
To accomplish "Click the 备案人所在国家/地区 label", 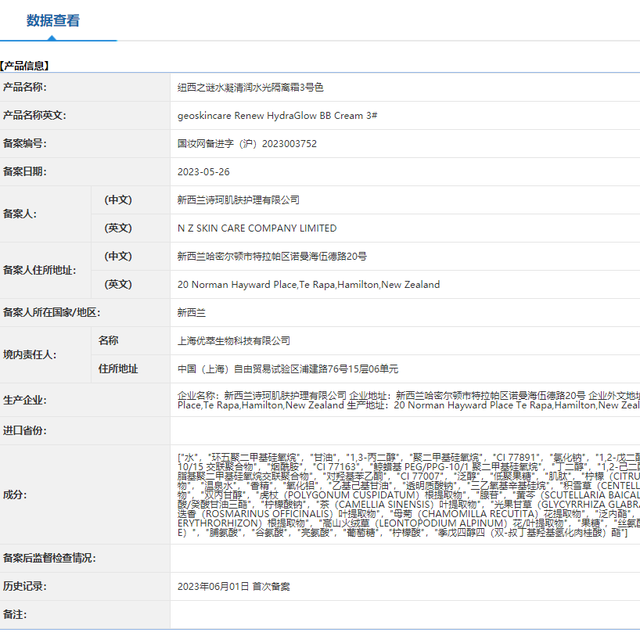I will (x=51, y=313).
